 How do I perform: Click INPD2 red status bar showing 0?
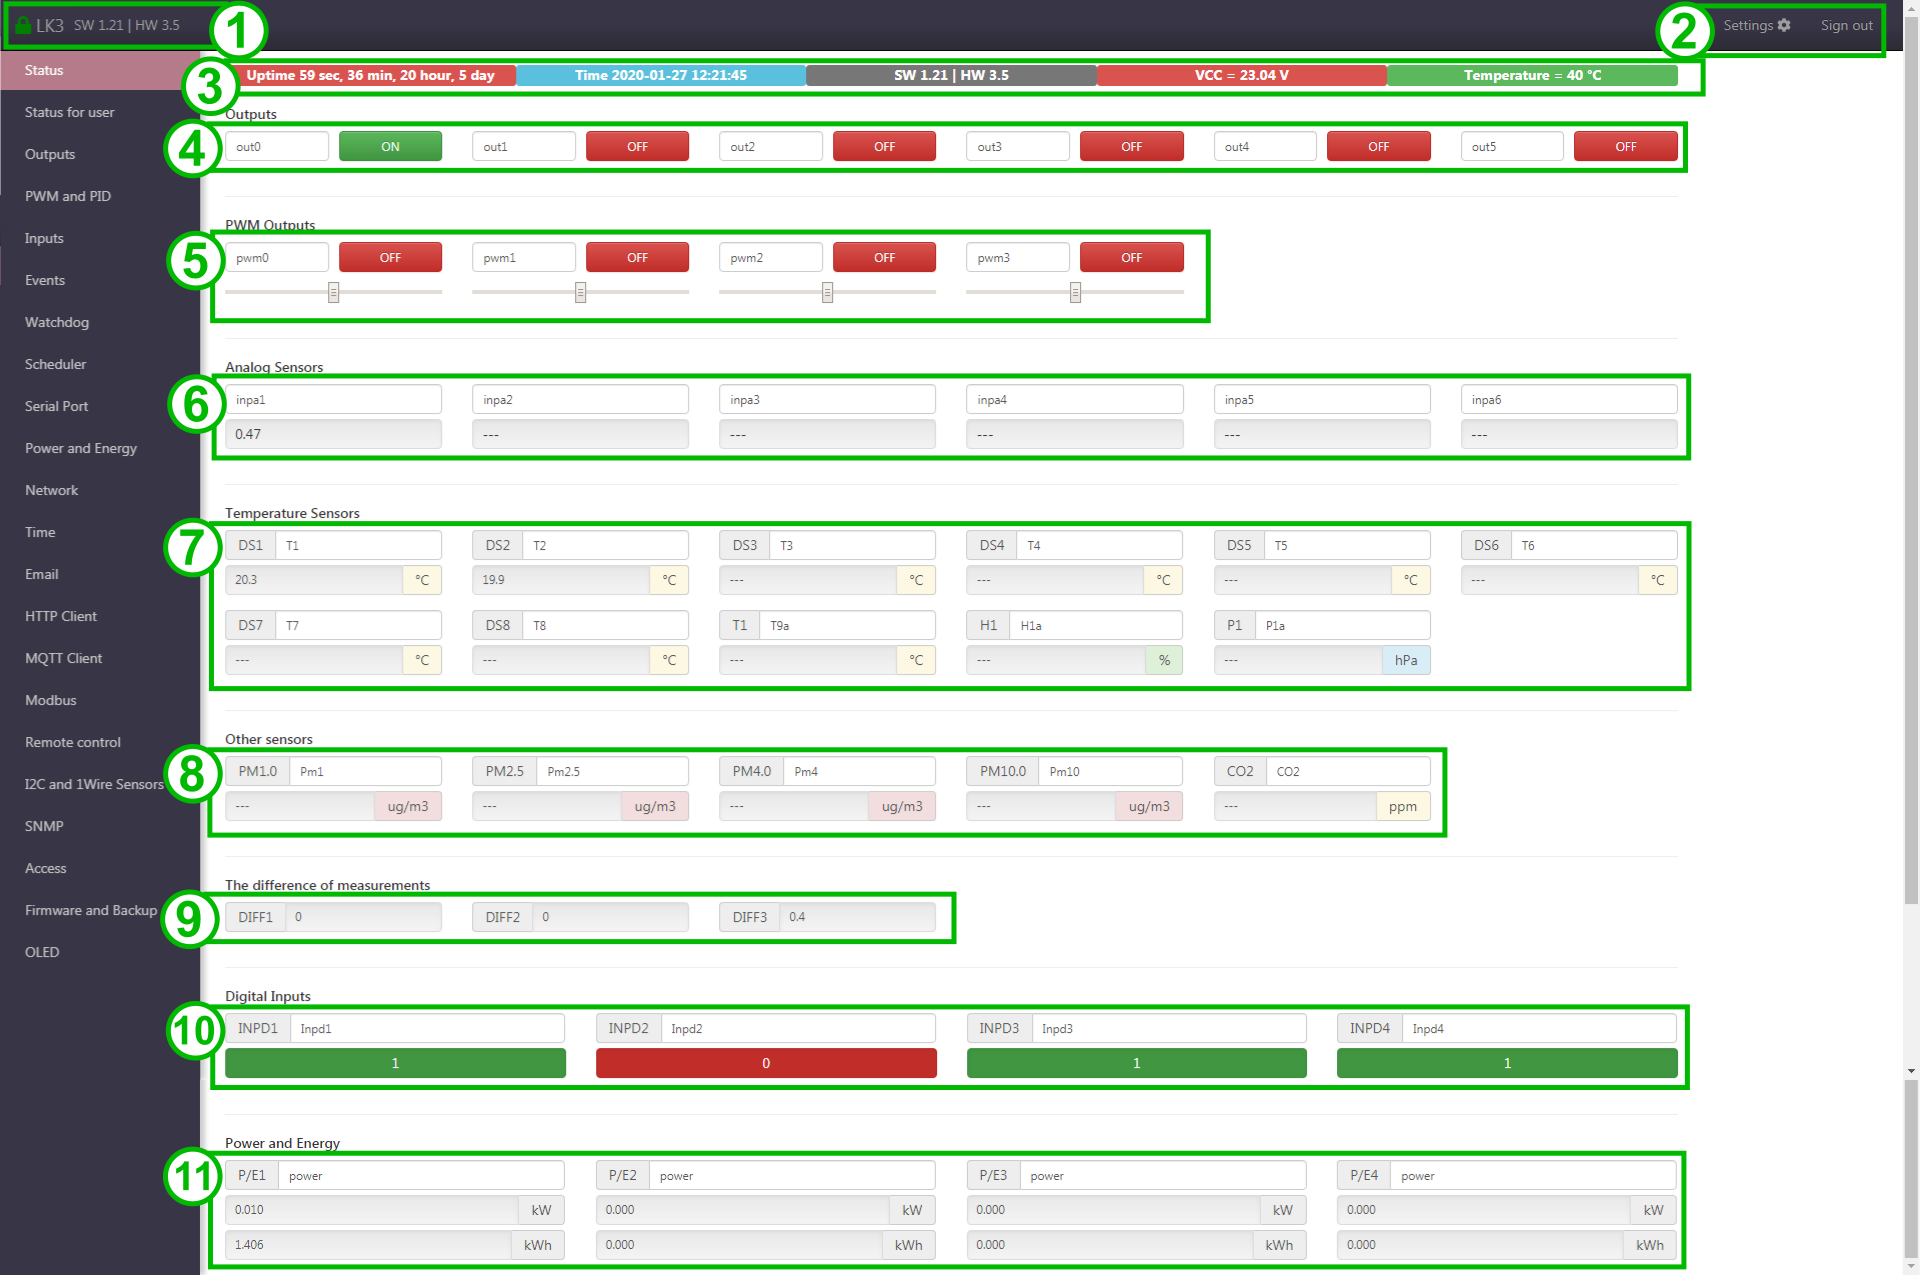(x=766, y=1063)
